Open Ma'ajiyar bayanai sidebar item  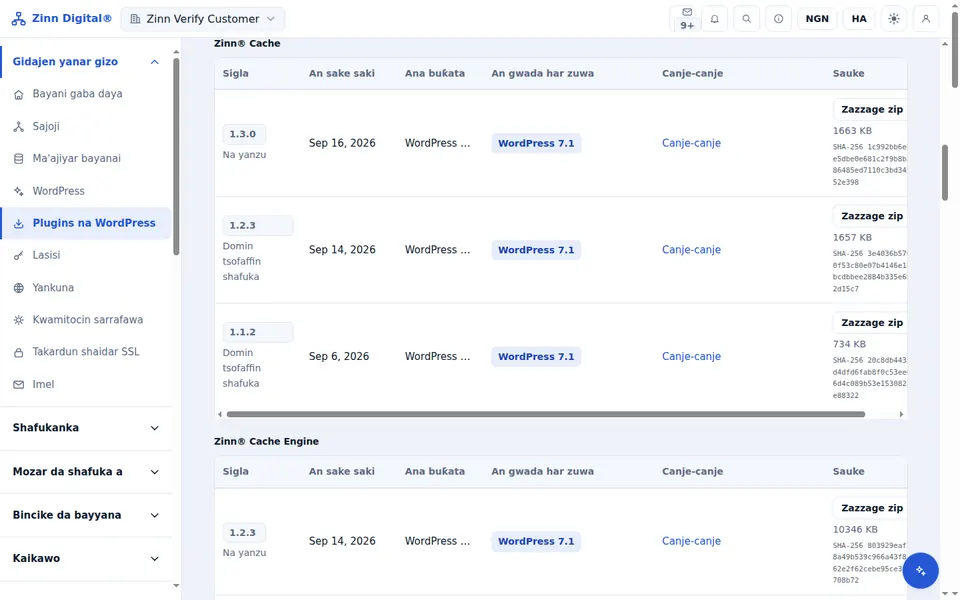77,159
